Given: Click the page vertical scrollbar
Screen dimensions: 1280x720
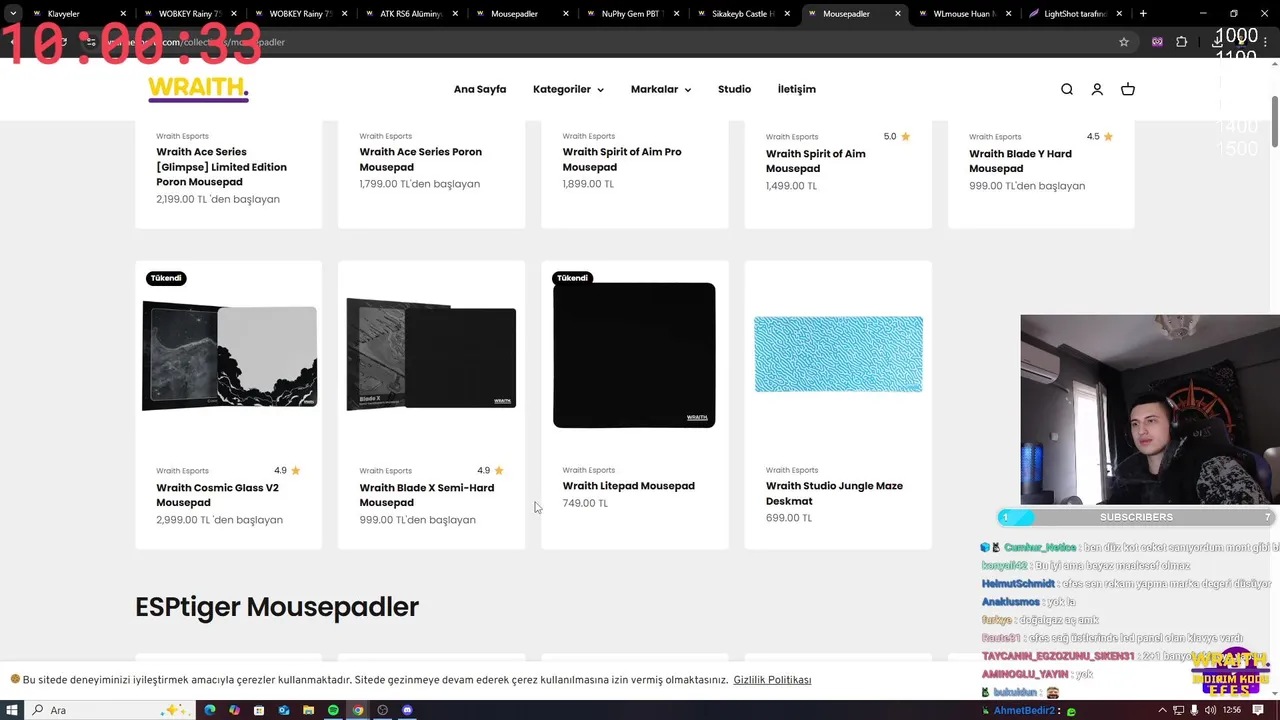Looking at the screenshot, I should [1275, 122].
